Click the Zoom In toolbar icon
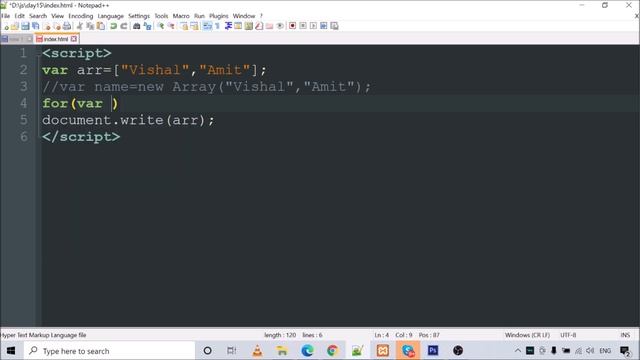Screen dimensions: 640x360 click(161, 26)
